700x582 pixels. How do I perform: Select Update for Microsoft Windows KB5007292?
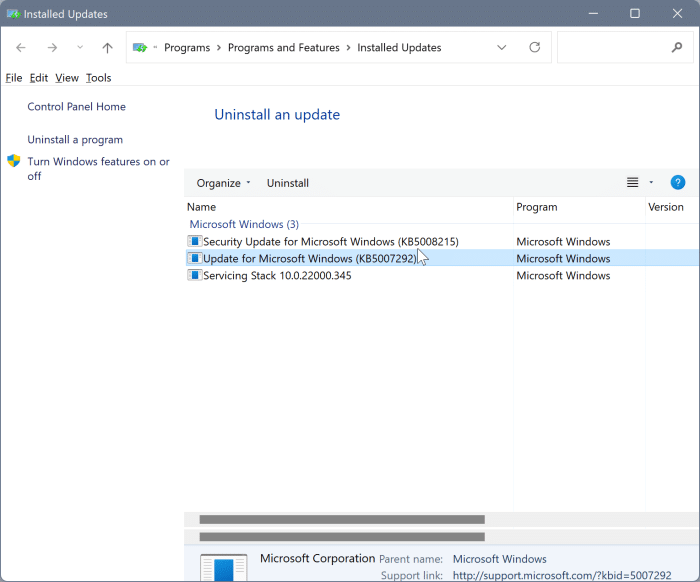(x=442, y=258)
